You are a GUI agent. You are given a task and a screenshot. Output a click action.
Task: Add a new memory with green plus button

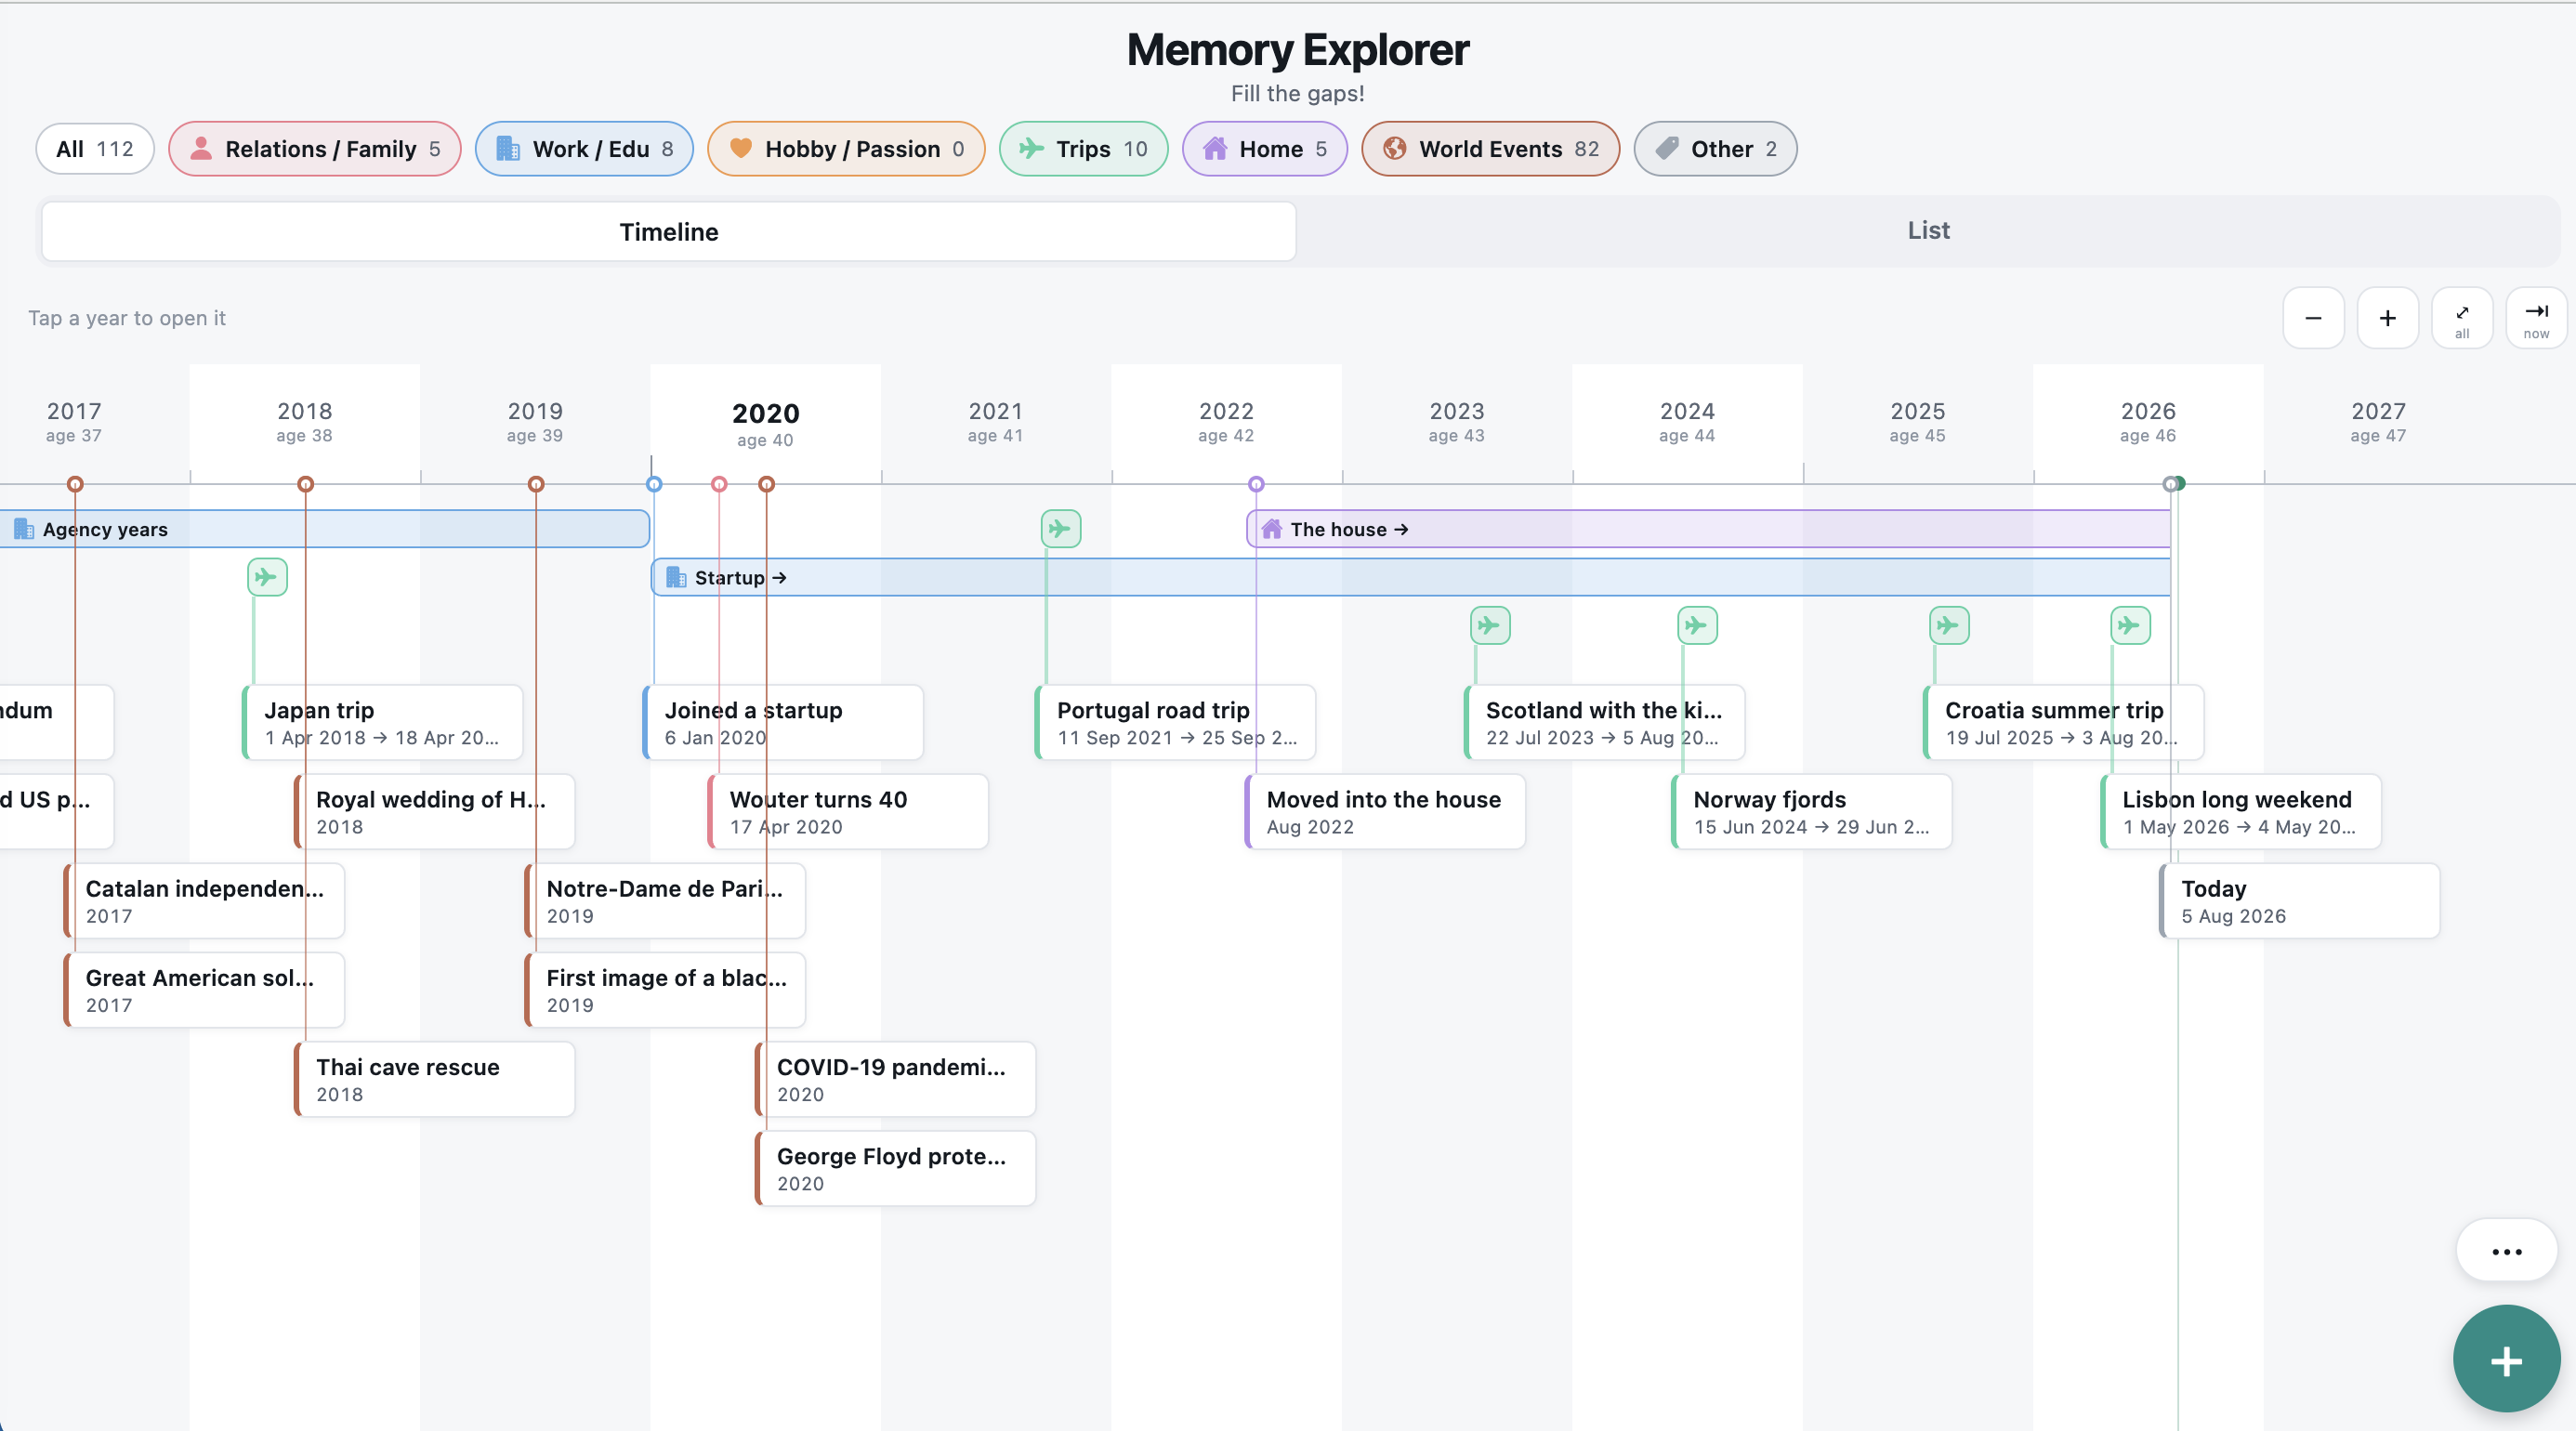pos(2506,1359)
